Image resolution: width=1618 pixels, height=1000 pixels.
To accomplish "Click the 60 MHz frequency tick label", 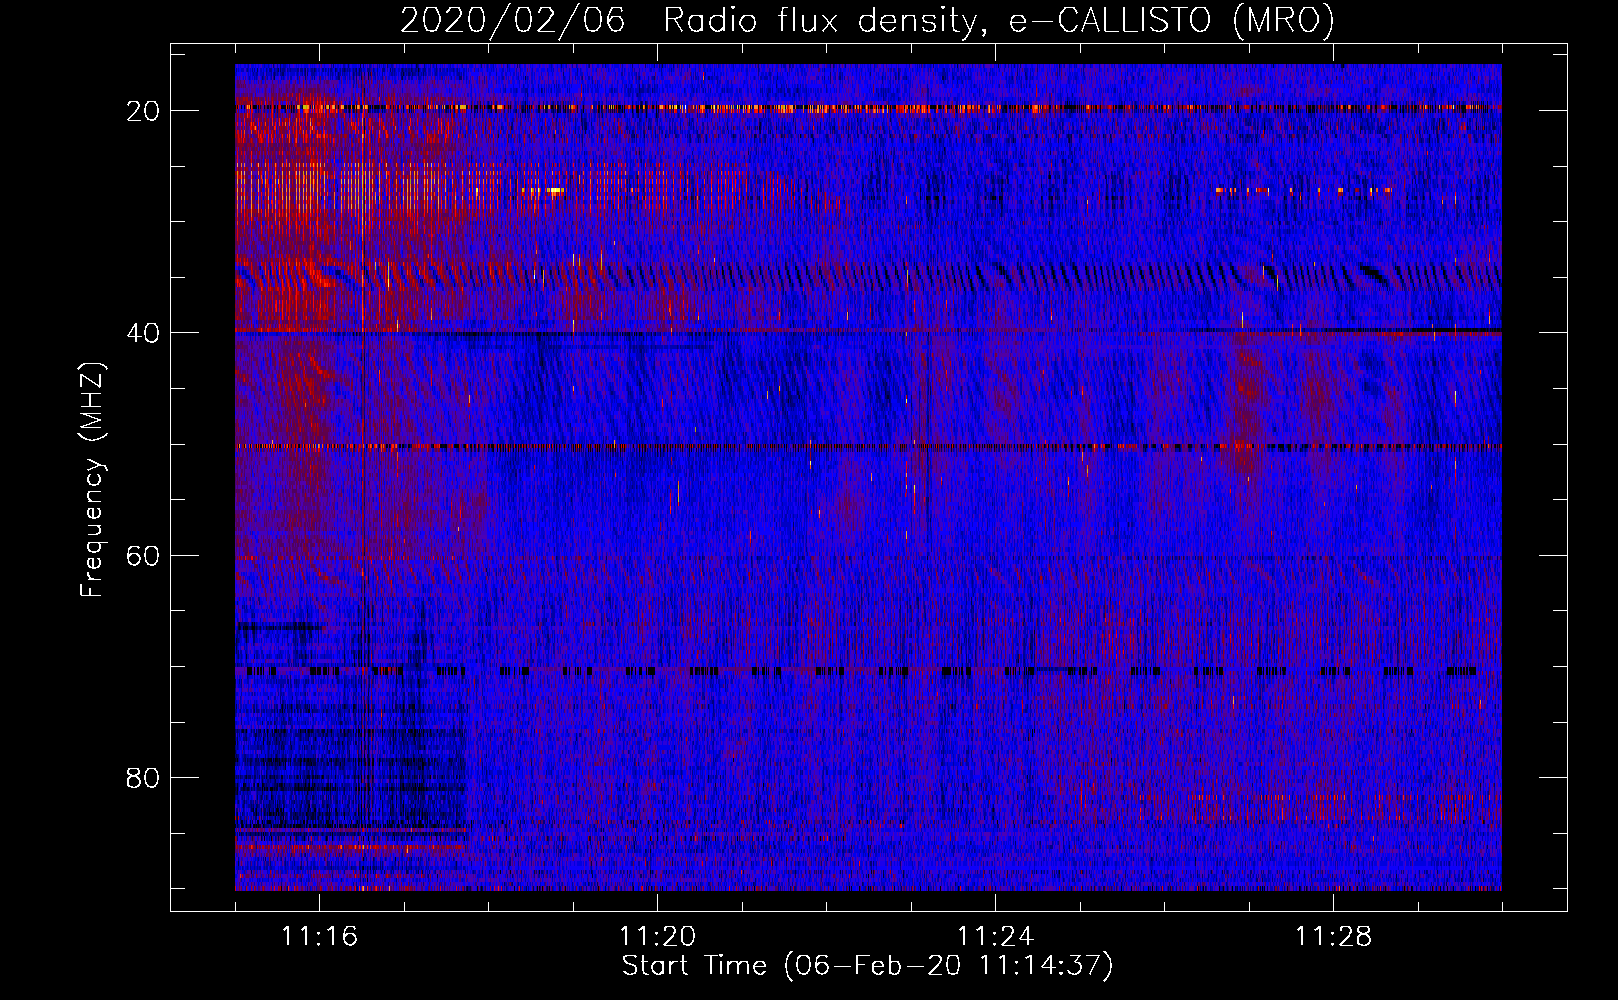I will pyautogui.click(x=143, y=555).
